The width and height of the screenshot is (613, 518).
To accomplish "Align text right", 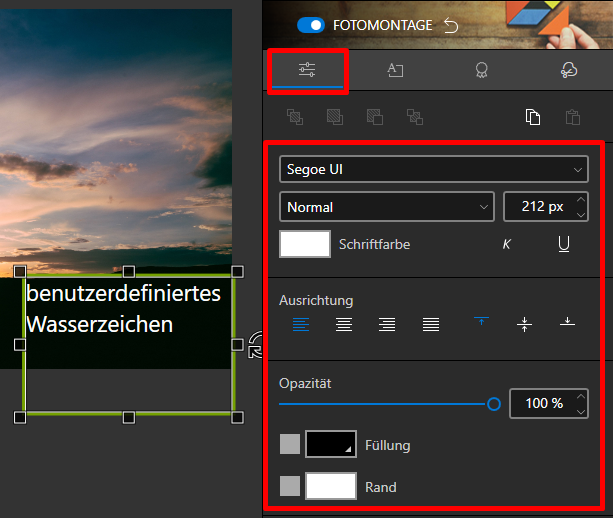I will 387,324.
